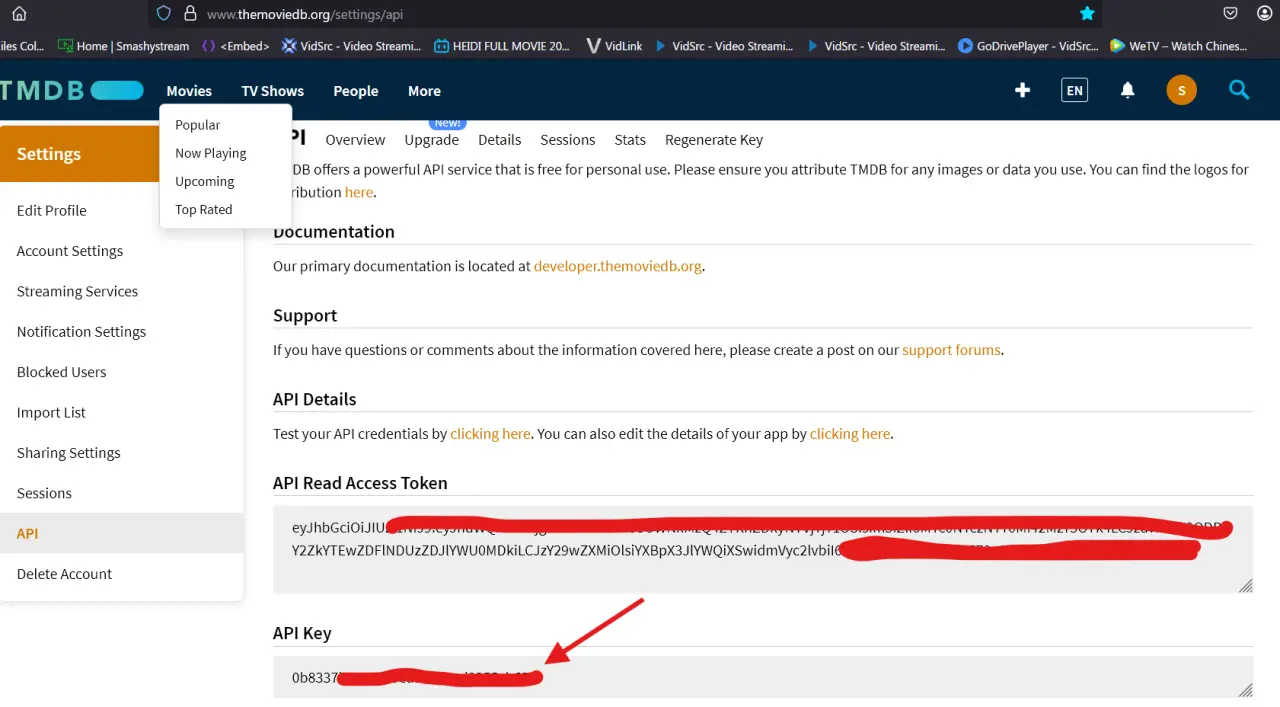Open the People menu

[356, 91]
